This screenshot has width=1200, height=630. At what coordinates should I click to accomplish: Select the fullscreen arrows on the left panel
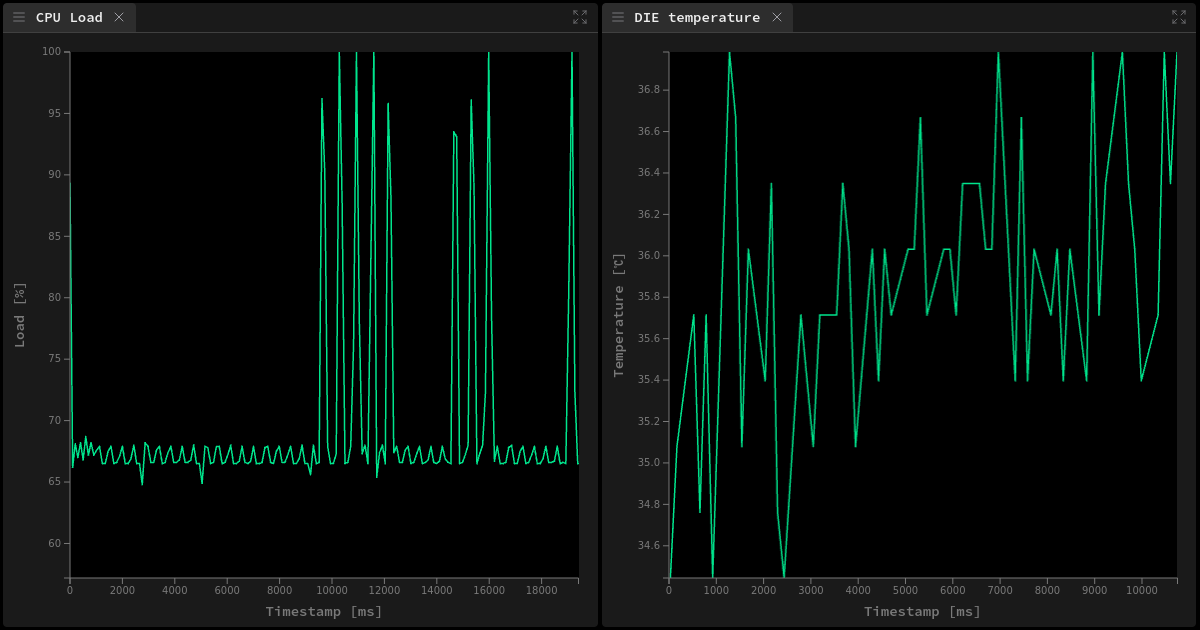(580, 16)
